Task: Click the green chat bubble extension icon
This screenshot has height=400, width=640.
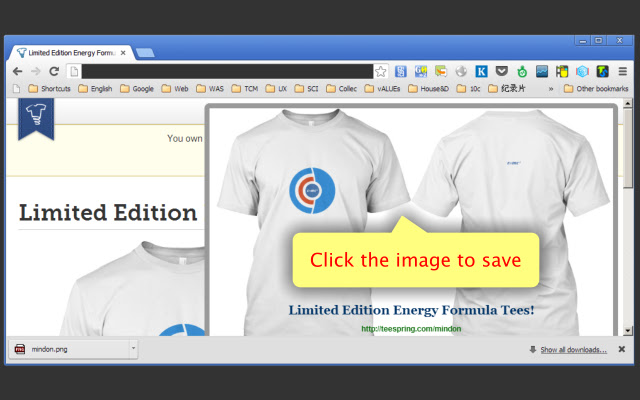Action: coord(441,71)
